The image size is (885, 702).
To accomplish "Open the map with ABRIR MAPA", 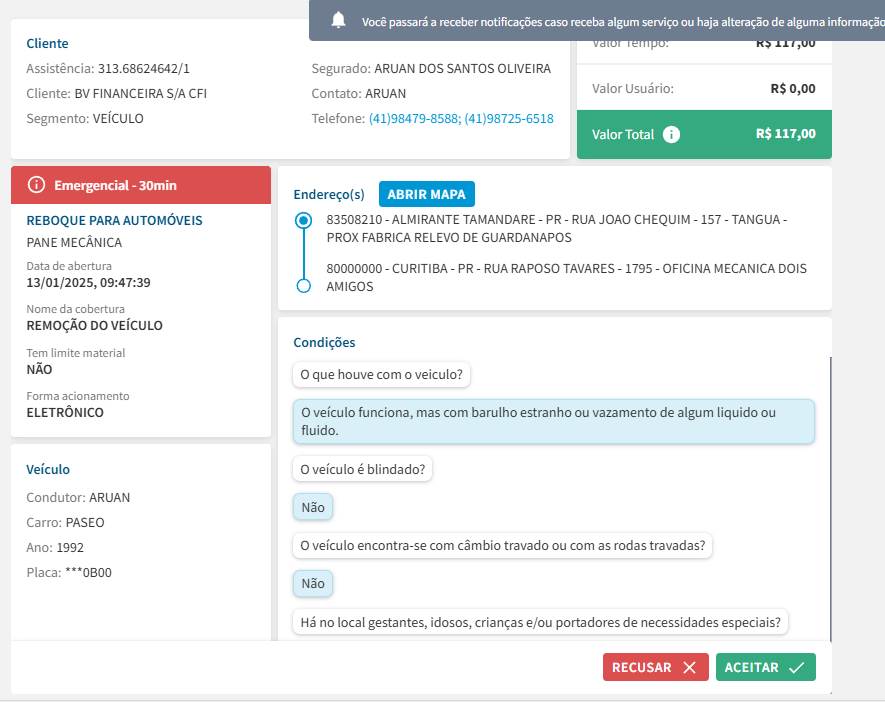I will (427, 194).
